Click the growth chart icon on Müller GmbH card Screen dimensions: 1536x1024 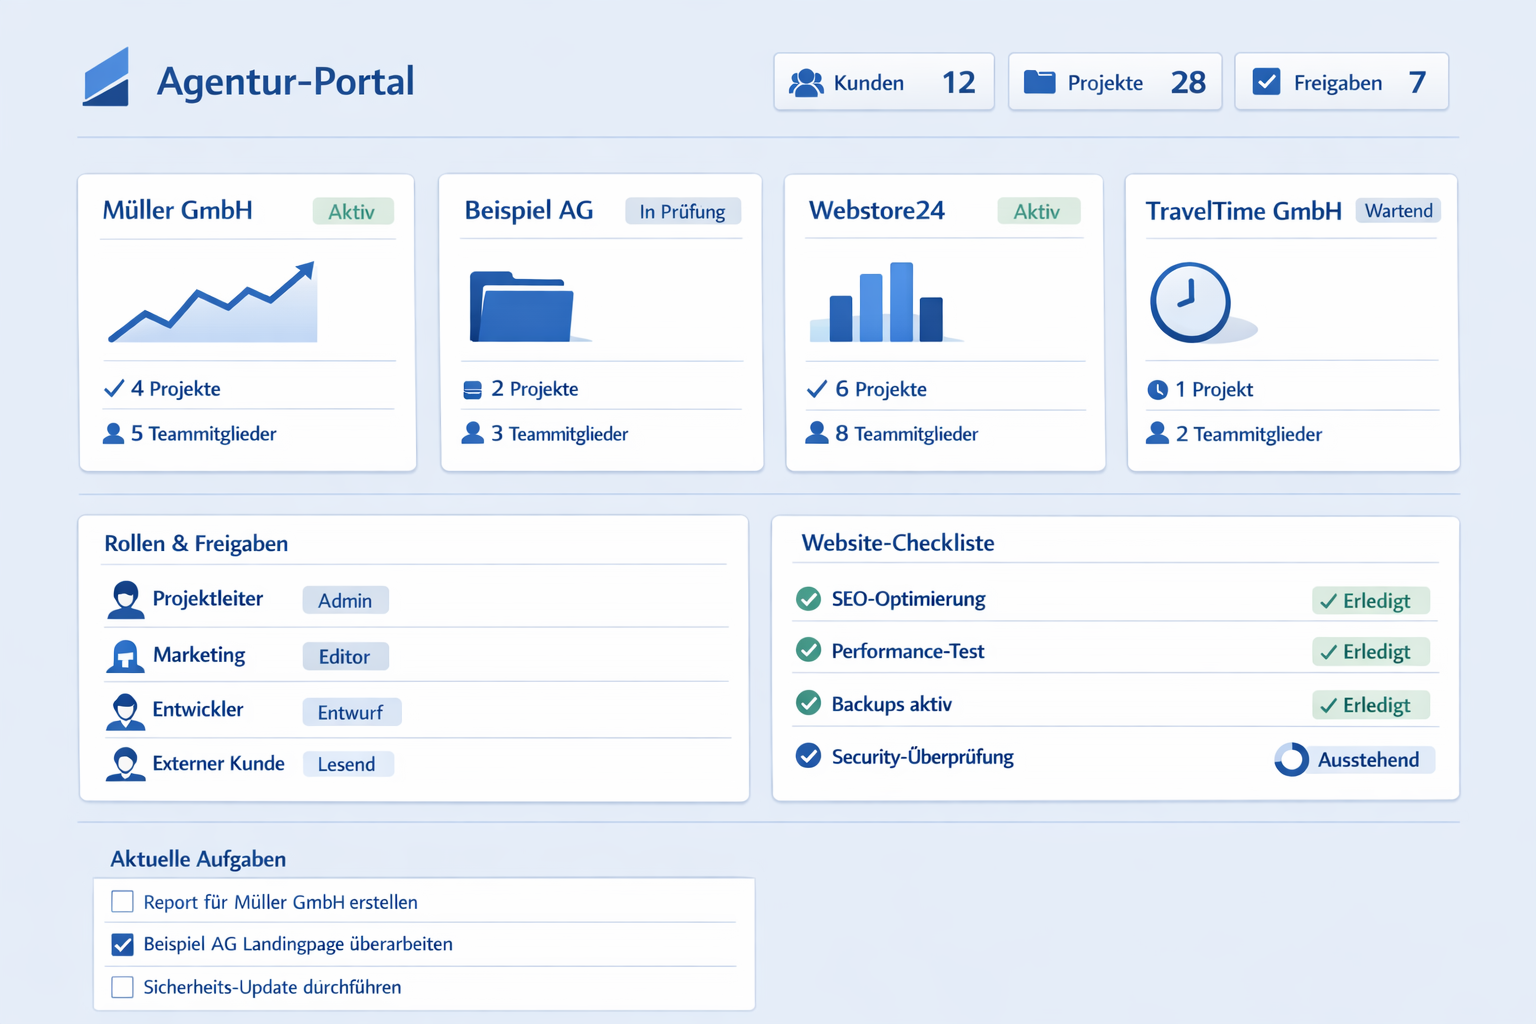211,300
